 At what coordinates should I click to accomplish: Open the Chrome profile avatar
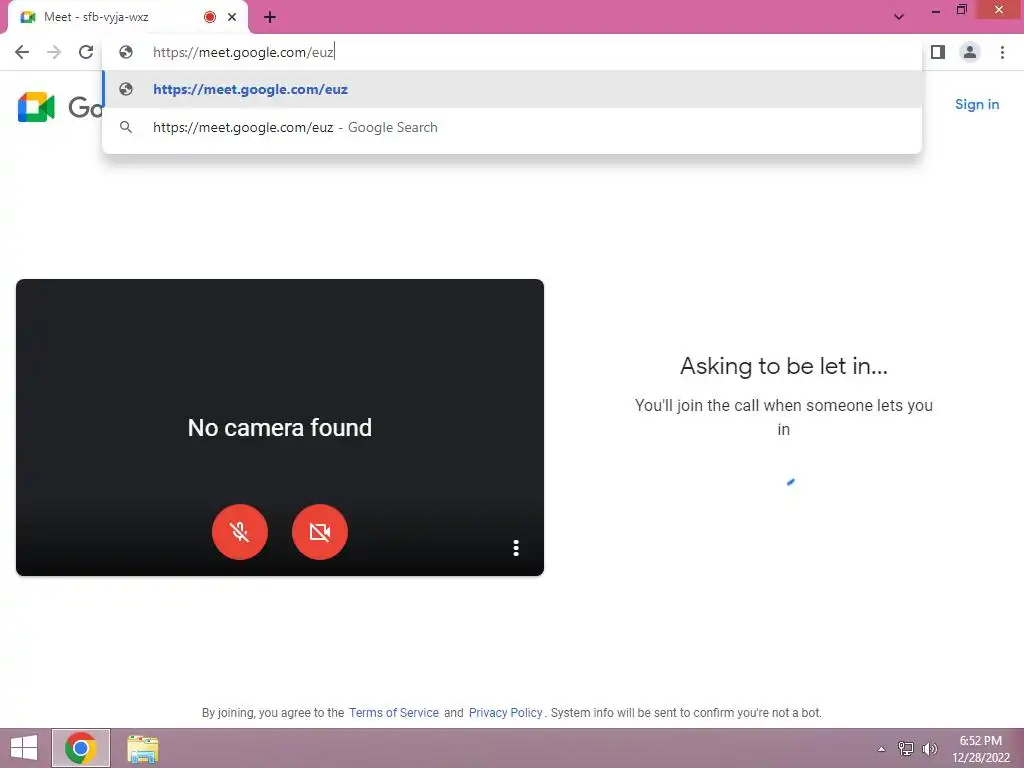click(970, 52)
